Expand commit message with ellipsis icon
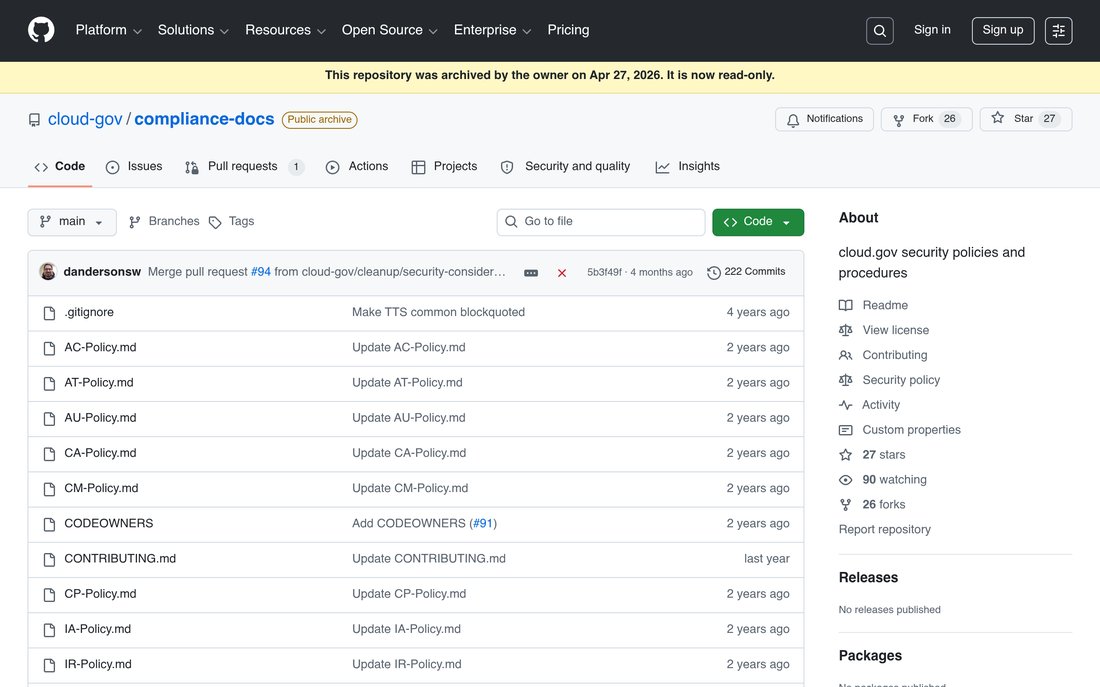The image size is (1100, 687). pos(531,272)
